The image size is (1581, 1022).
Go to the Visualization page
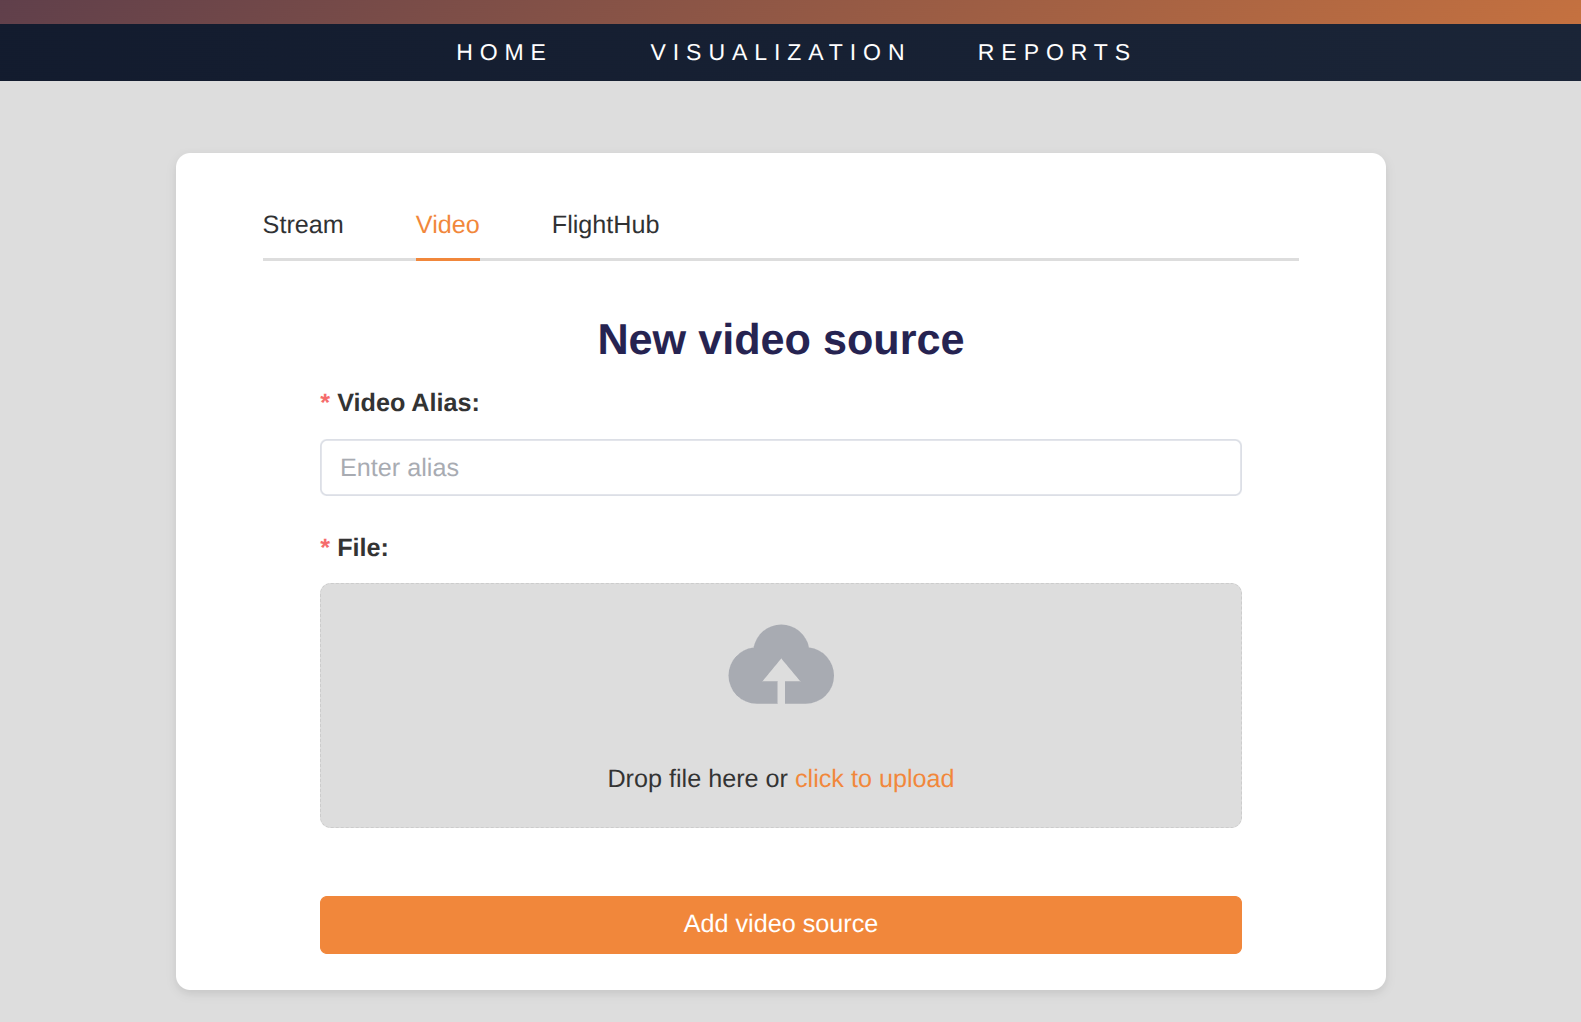coord(779,52)
